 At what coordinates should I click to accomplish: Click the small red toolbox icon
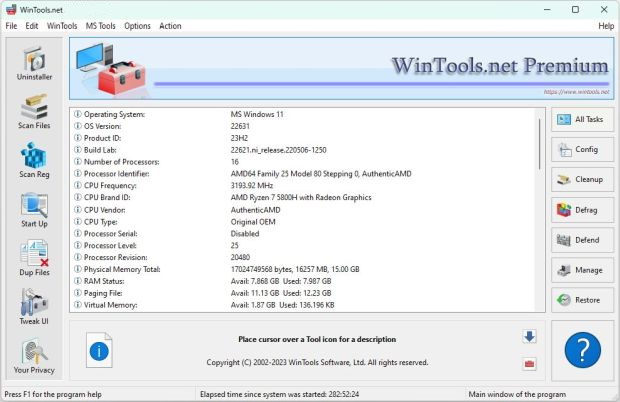[x=529, y=364]
